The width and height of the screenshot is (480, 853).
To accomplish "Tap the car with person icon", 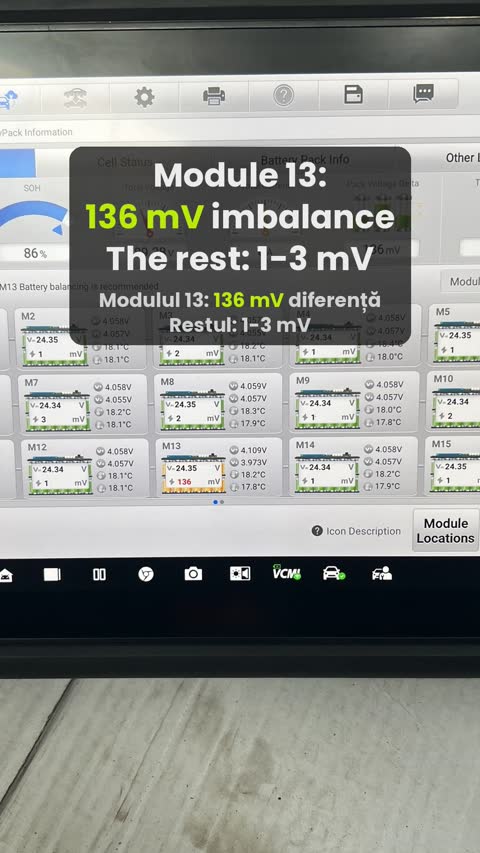I will point(381,573).
